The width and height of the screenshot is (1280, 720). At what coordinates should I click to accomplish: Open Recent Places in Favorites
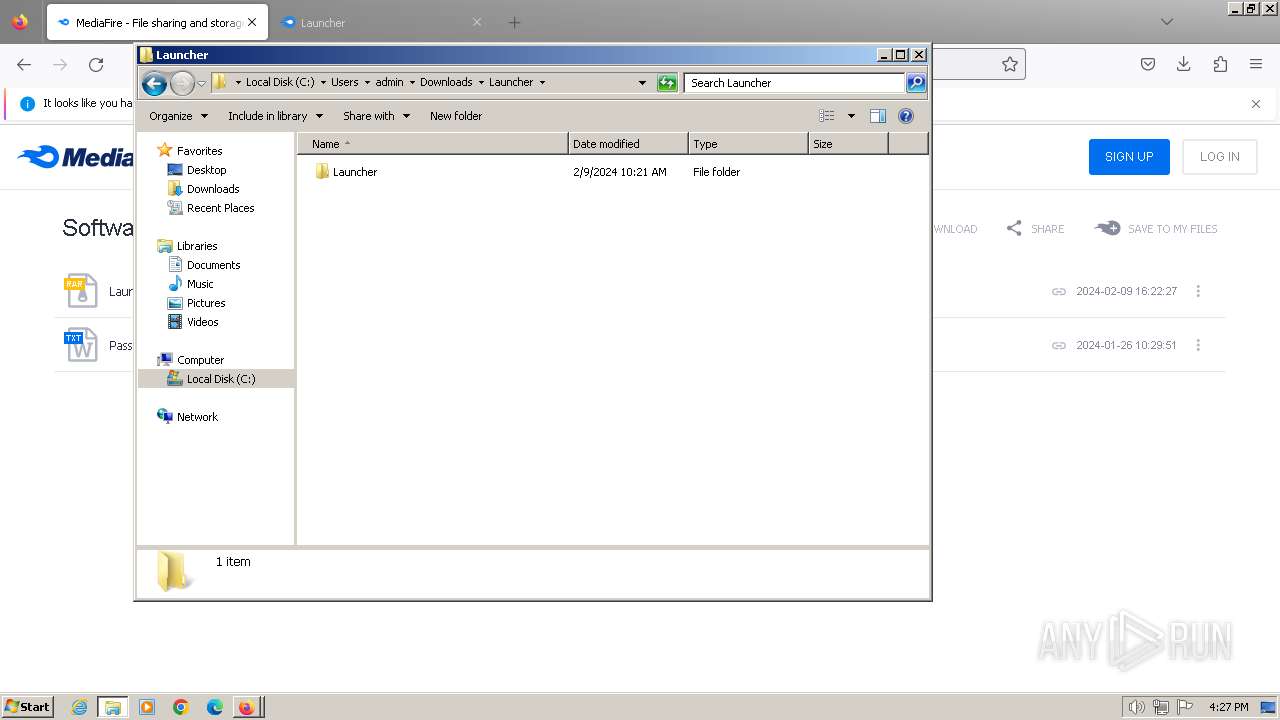click(x=220, y=208)
